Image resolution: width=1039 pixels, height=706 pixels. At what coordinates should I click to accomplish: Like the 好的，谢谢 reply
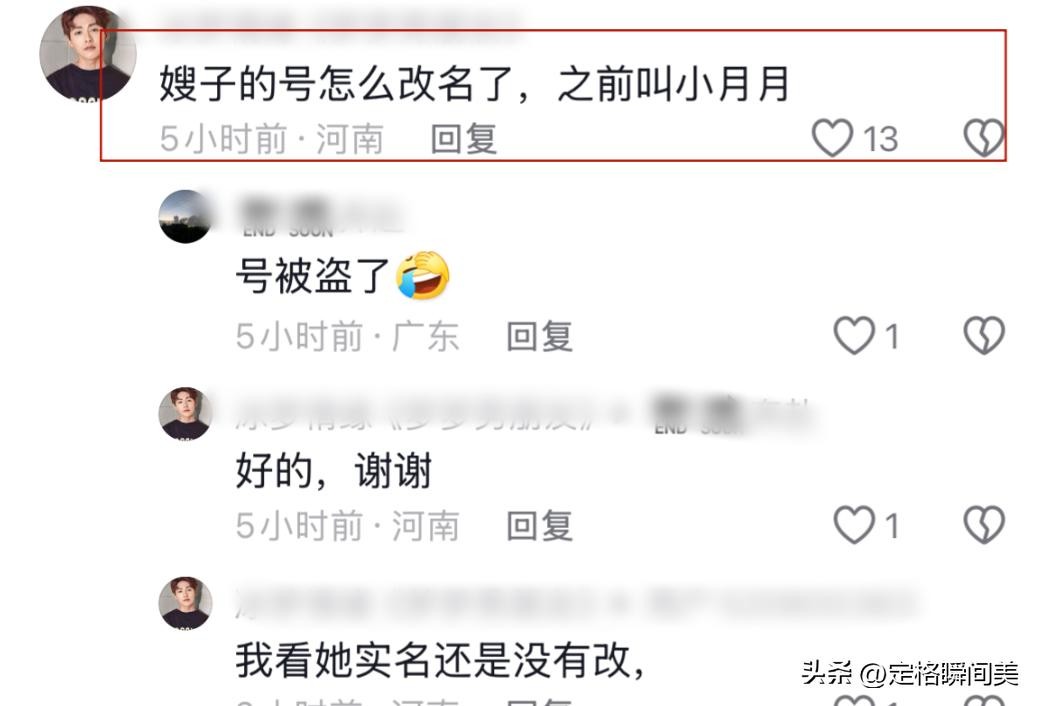[x=853, y=524]
